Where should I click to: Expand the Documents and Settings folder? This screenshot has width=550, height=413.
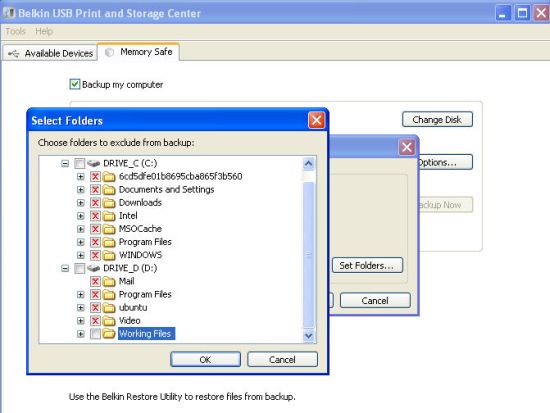point(81,190)
